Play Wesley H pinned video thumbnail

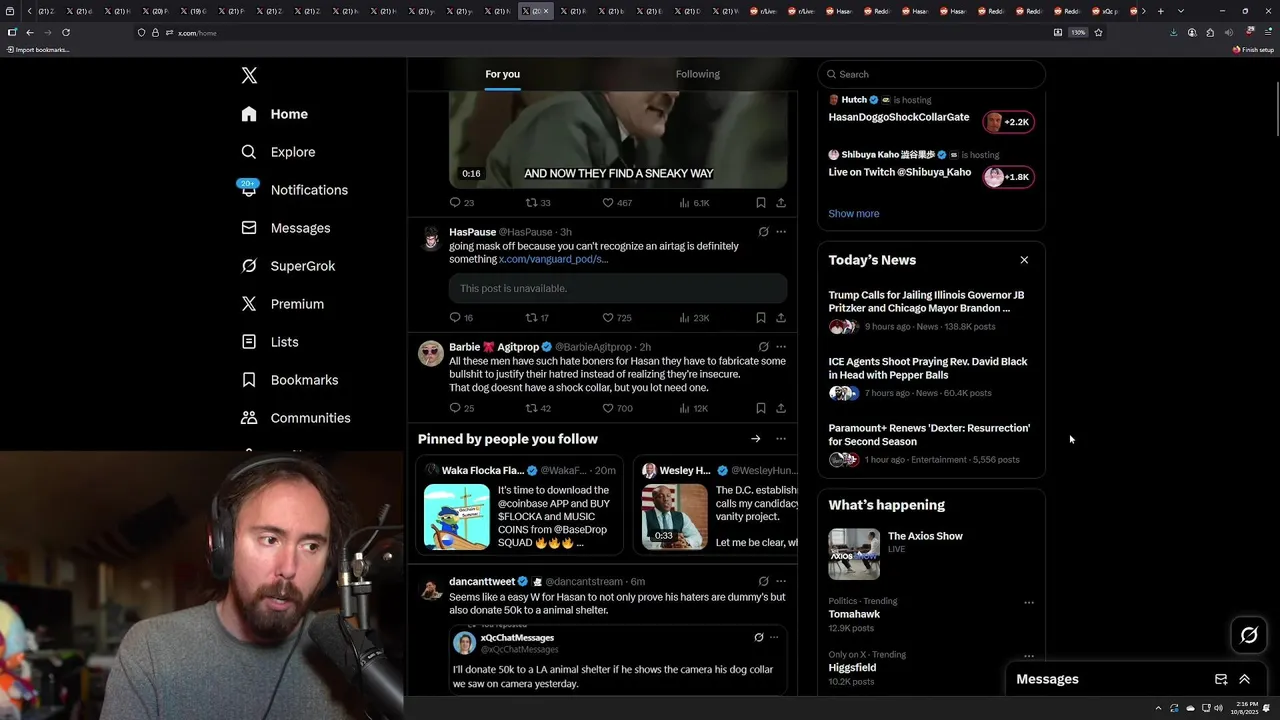pyautogui.click(x=675, y=517)
